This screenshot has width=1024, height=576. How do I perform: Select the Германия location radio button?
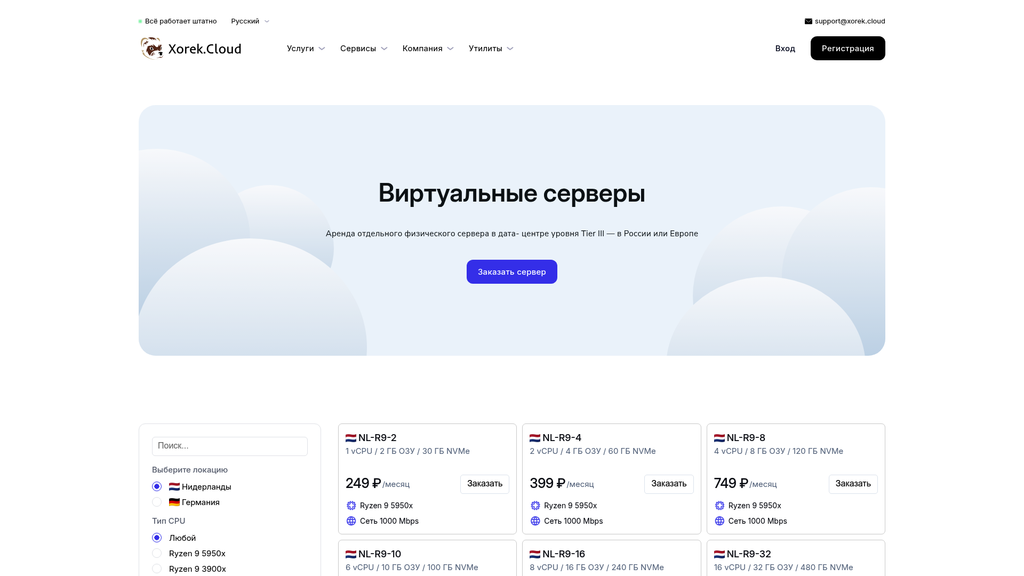click(156, 502)
